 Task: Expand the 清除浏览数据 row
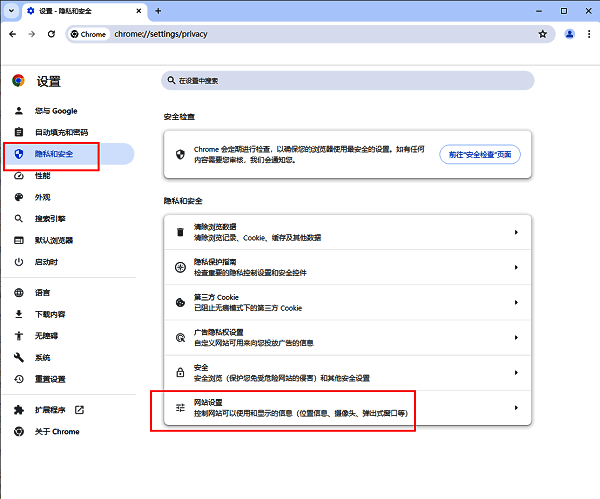pyautogui.click(x=347, y=232)
